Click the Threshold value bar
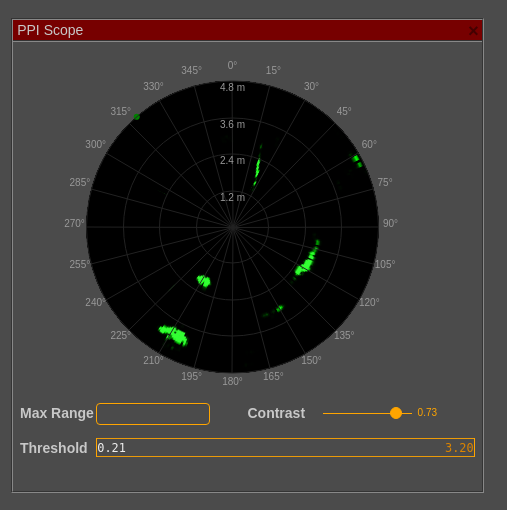Screen dimensions: 507x510 tap(285, 447)
